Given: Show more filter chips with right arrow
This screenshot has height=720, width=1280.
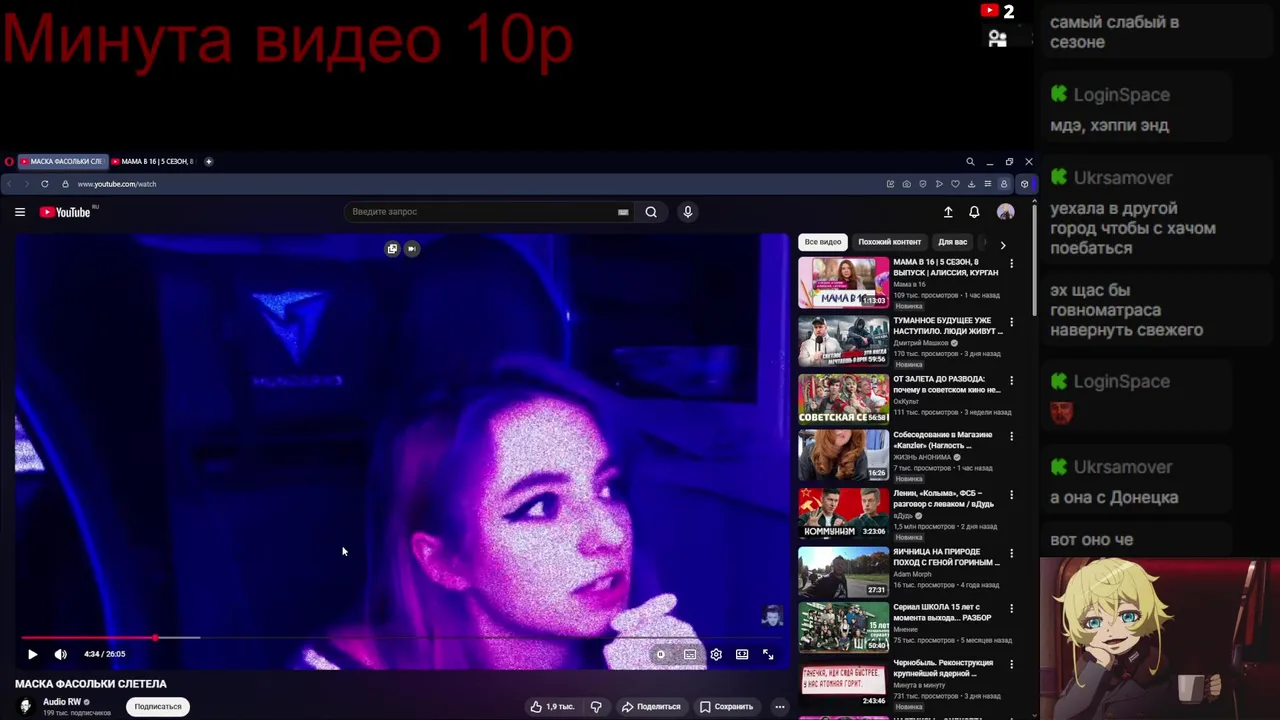Looking at the screenshot, I should pyautogui.click(x=1003, y=243).
